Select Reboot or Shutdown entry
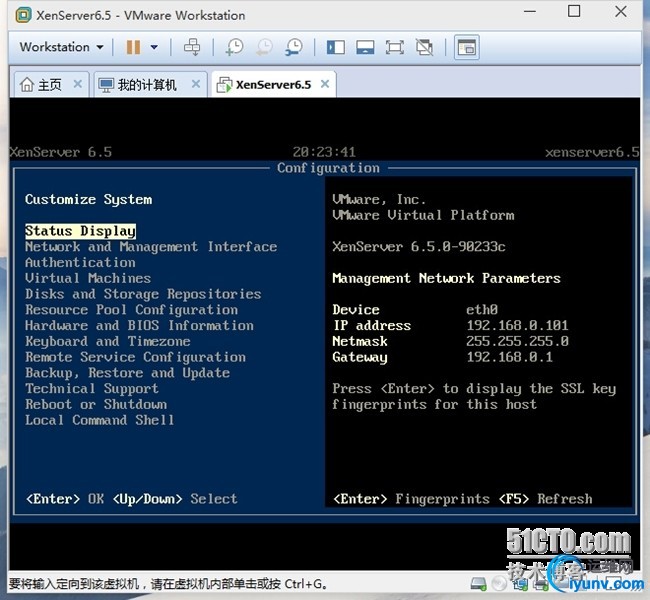 coord(96,404)
